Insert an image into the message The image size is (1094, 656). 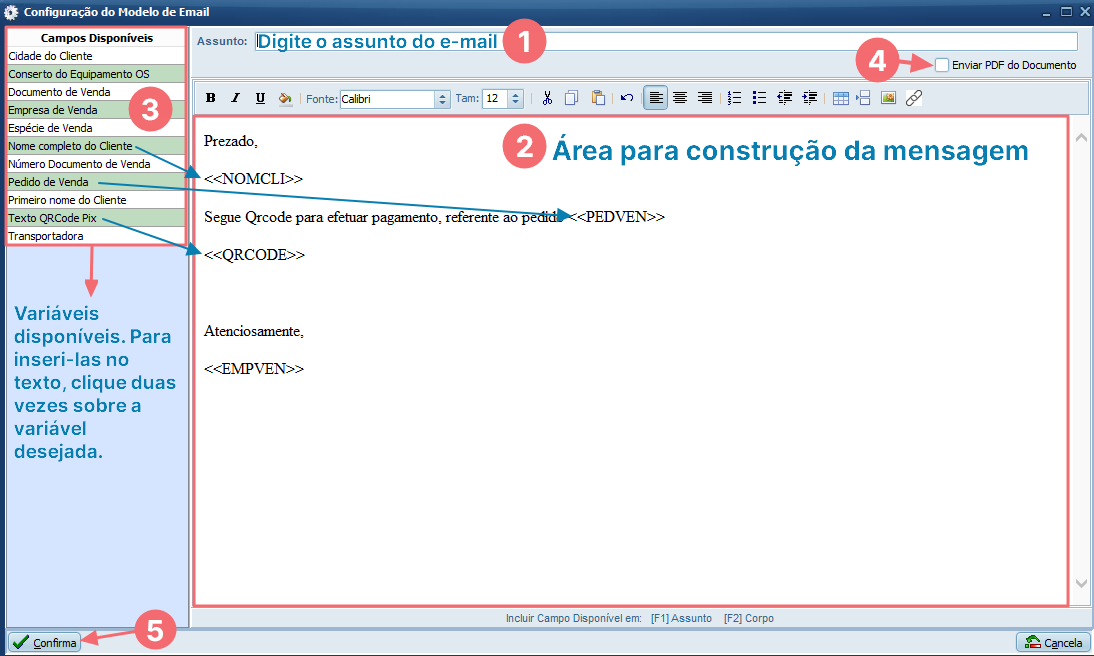pyautogui.click(x=888, y=98)
